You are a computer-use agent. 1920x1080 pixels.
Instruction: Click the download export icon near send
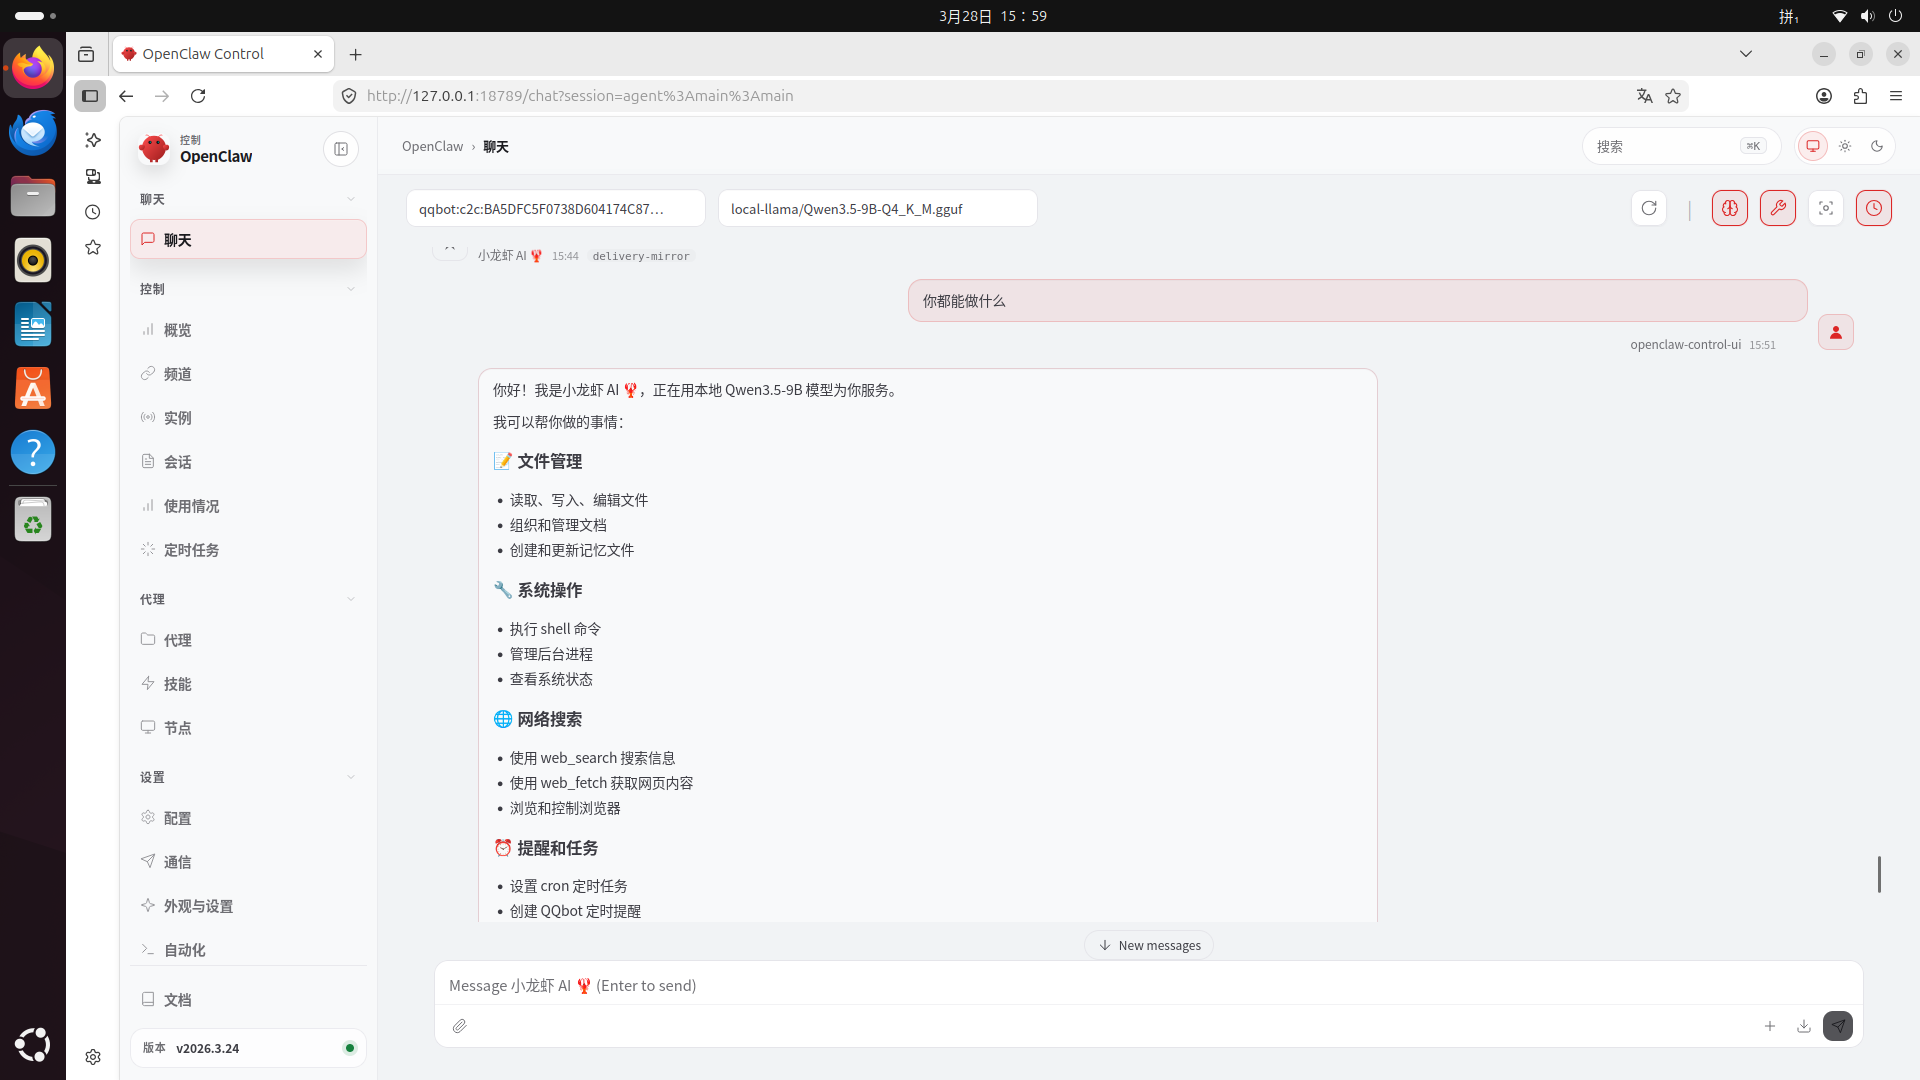pos(1803,1026)
